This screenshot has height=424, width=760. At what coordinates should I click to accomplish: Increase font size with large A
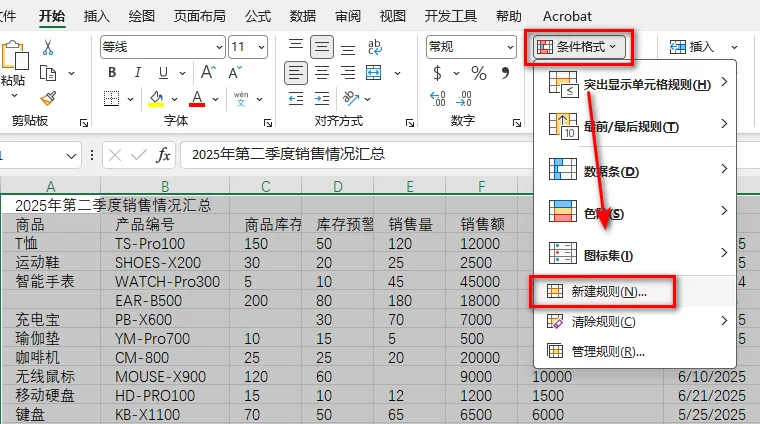click(x=208, y=72)
